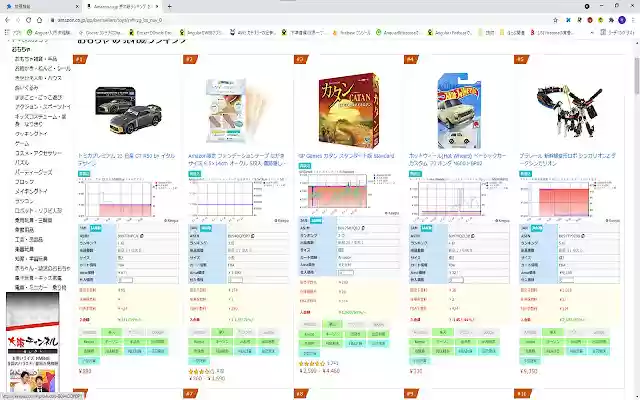640x400 pixels.
Task: Click the blue X extension icon
Action: click(568, 20)
